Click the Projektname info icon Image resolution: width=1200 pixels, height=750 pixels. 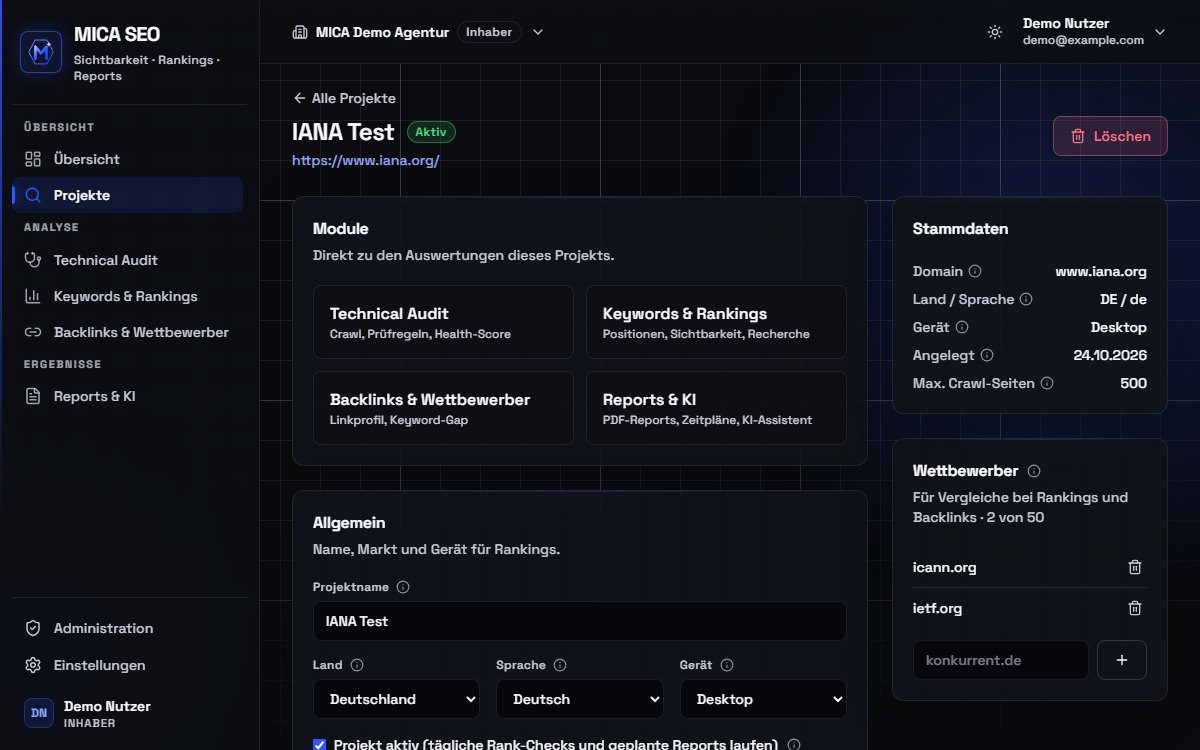coord(403,587)
